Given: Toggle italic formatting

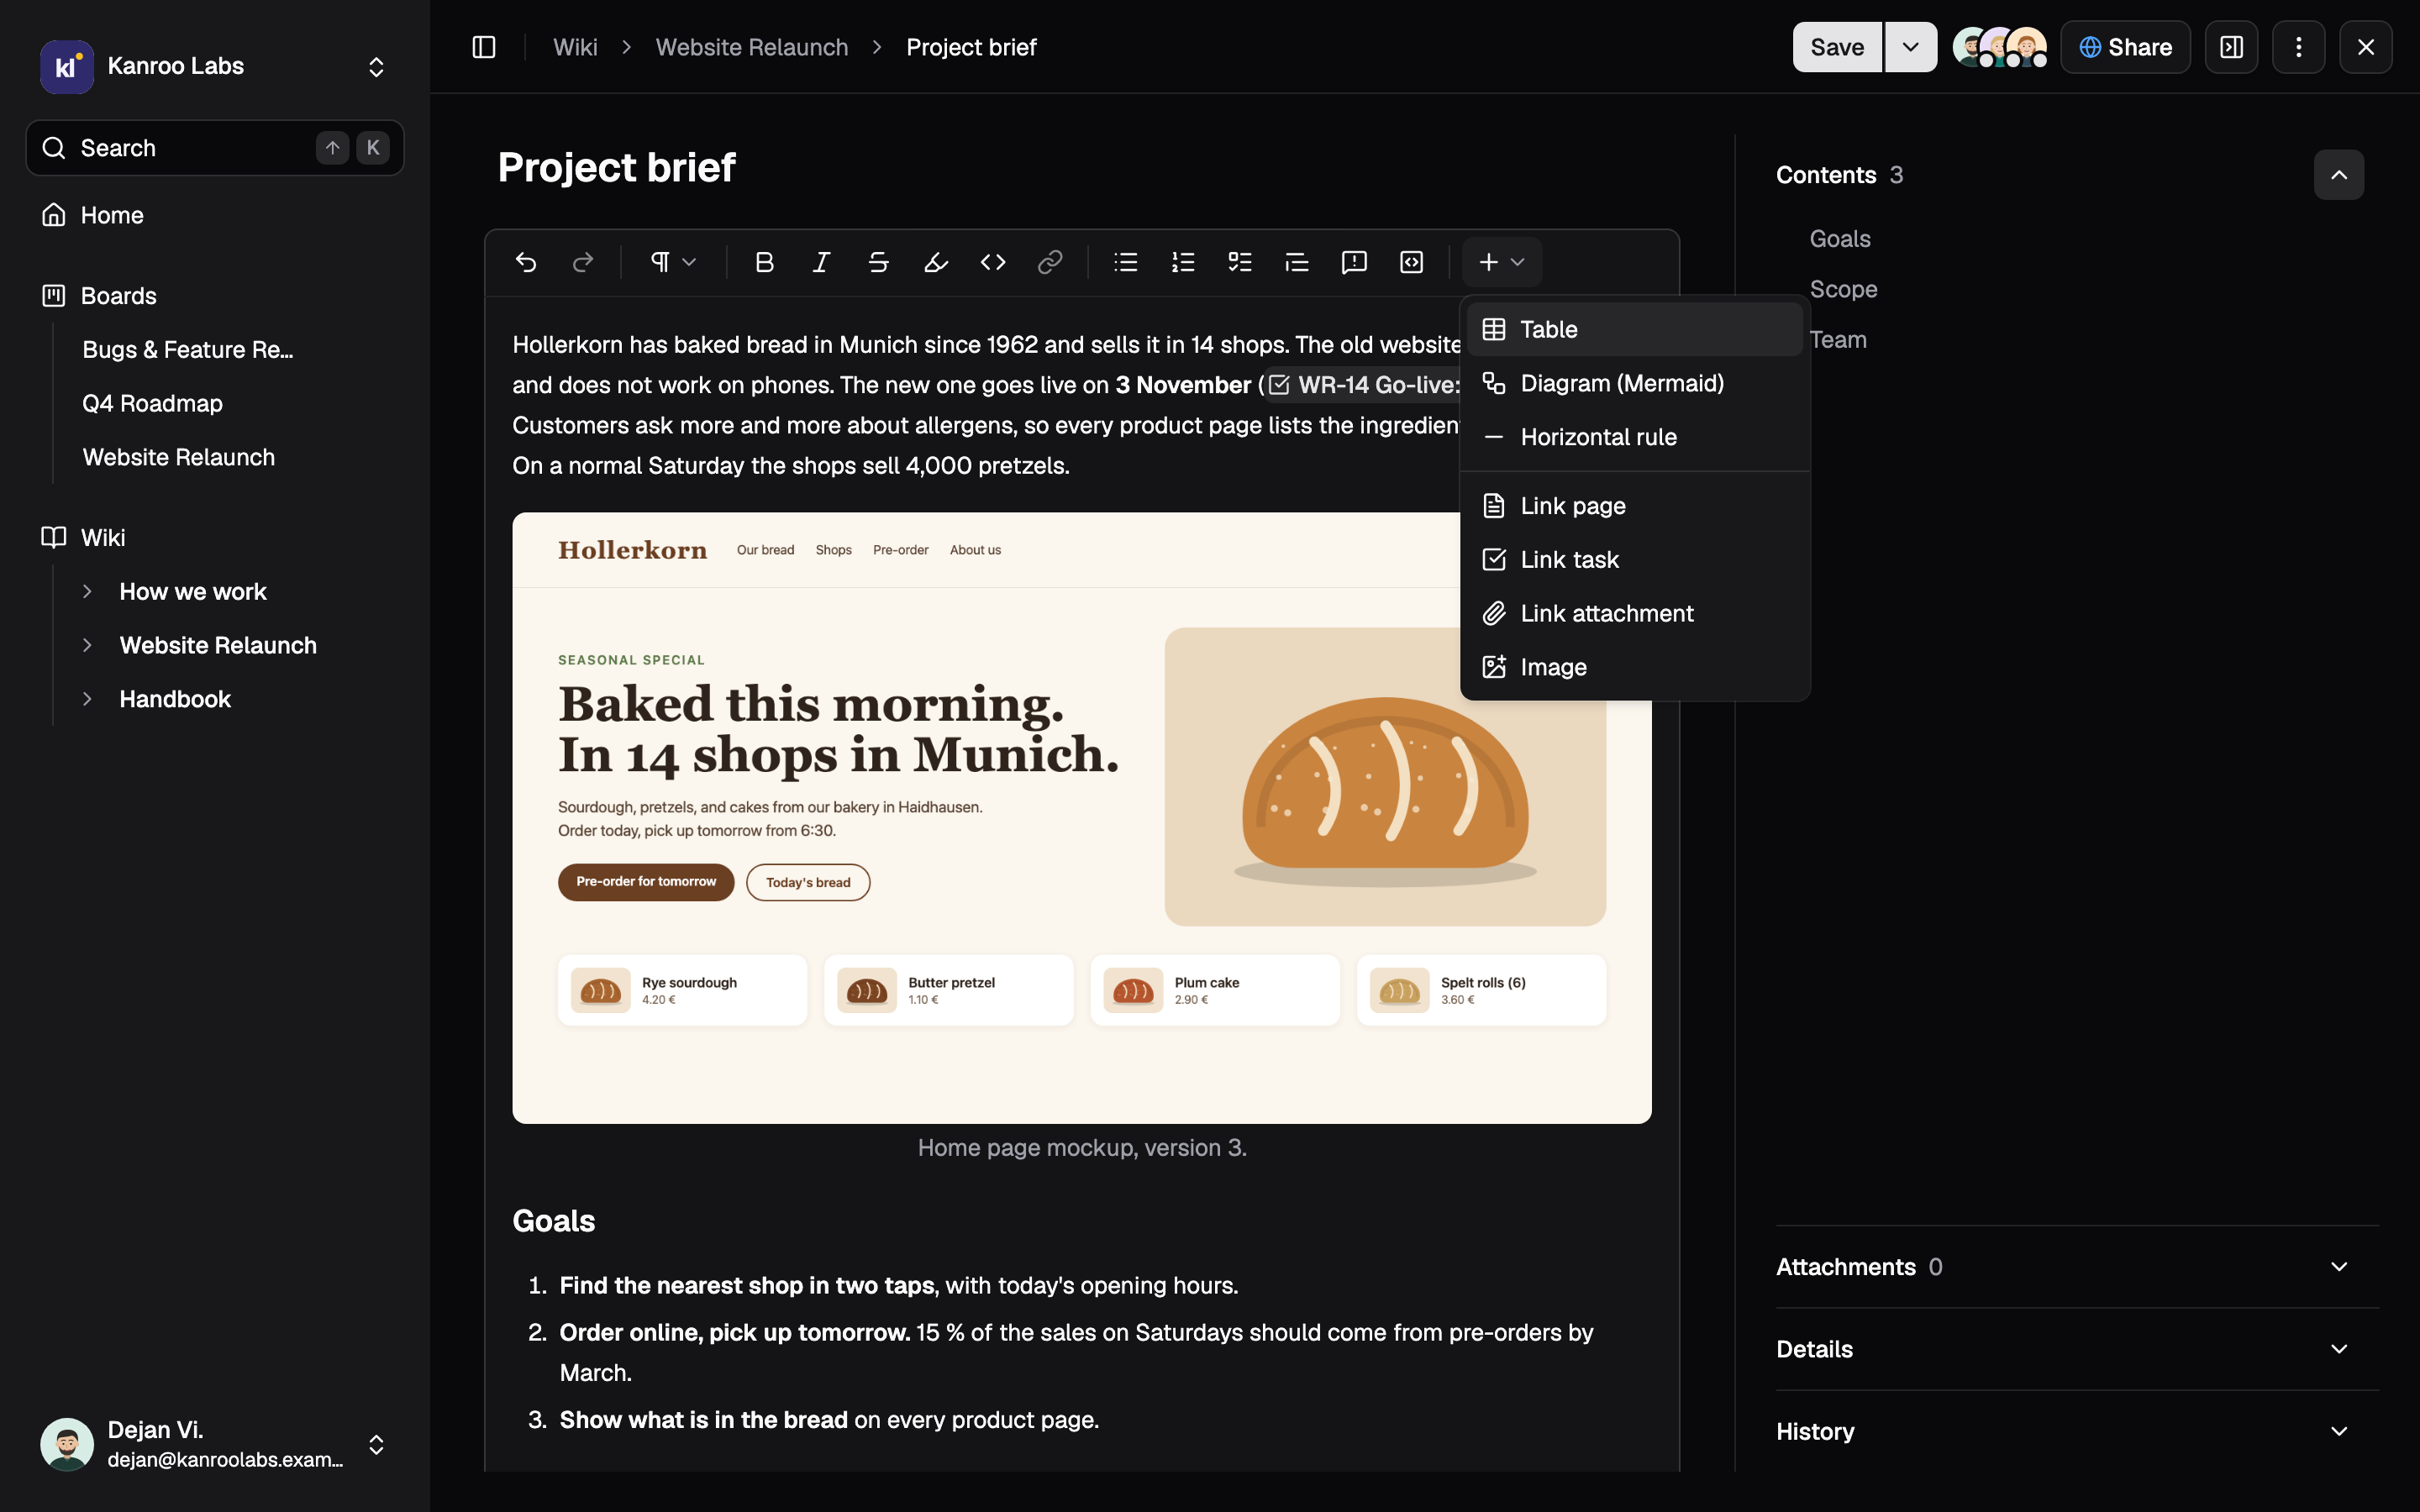Looking at the screenshot, I should coord(822,262).
